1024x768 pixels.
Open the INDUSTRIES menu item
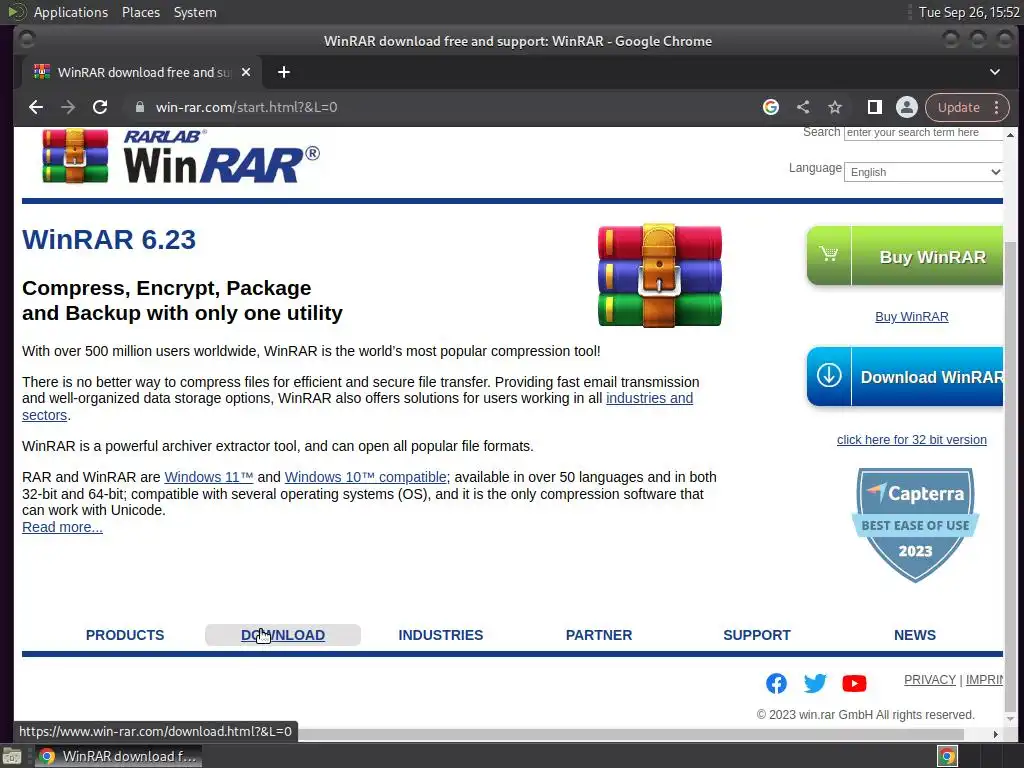(441, 635)
